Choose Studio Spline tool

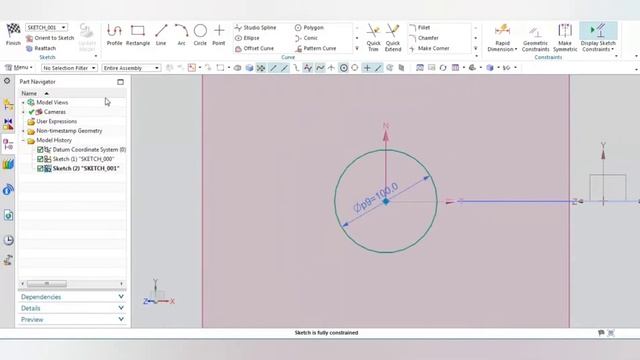[x=256, y=27]
